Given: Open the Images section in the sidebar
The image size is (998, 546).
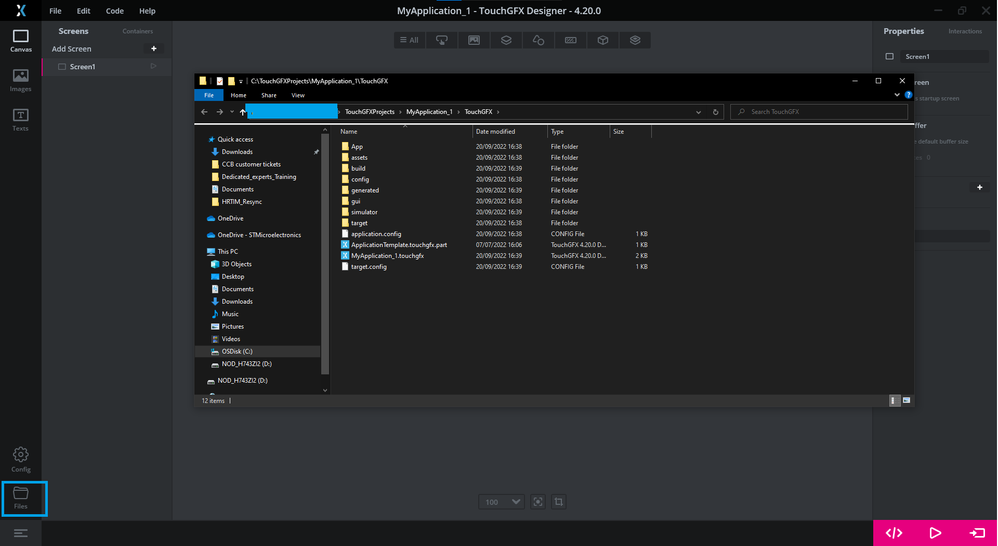Looking at the screenshot, I should click(20, 80).
